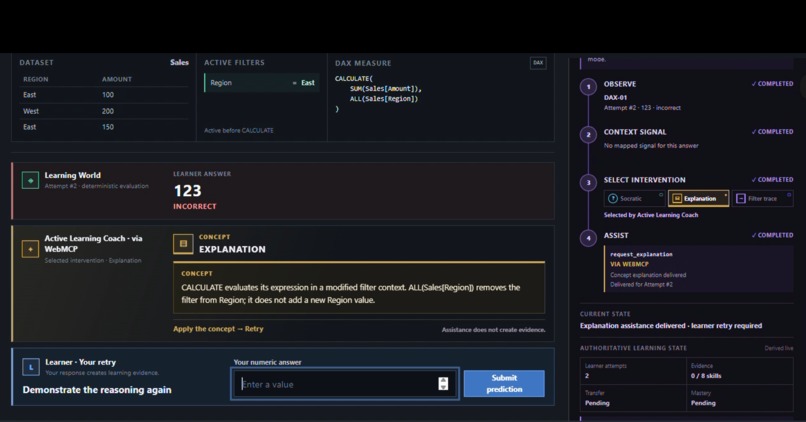Click 'Apply the concept → Retry' link
This screenshot has width=806, height=422.
pyautogui.click(x=218, y=329)
